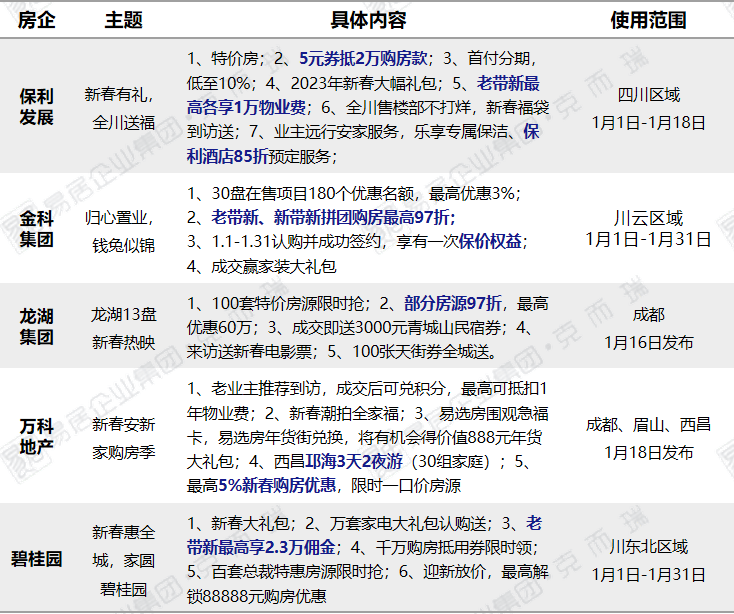This screenshot has height=614, width=734.
Task: Click the 1月18日发布 text
Action: click(x=648, y=453)
